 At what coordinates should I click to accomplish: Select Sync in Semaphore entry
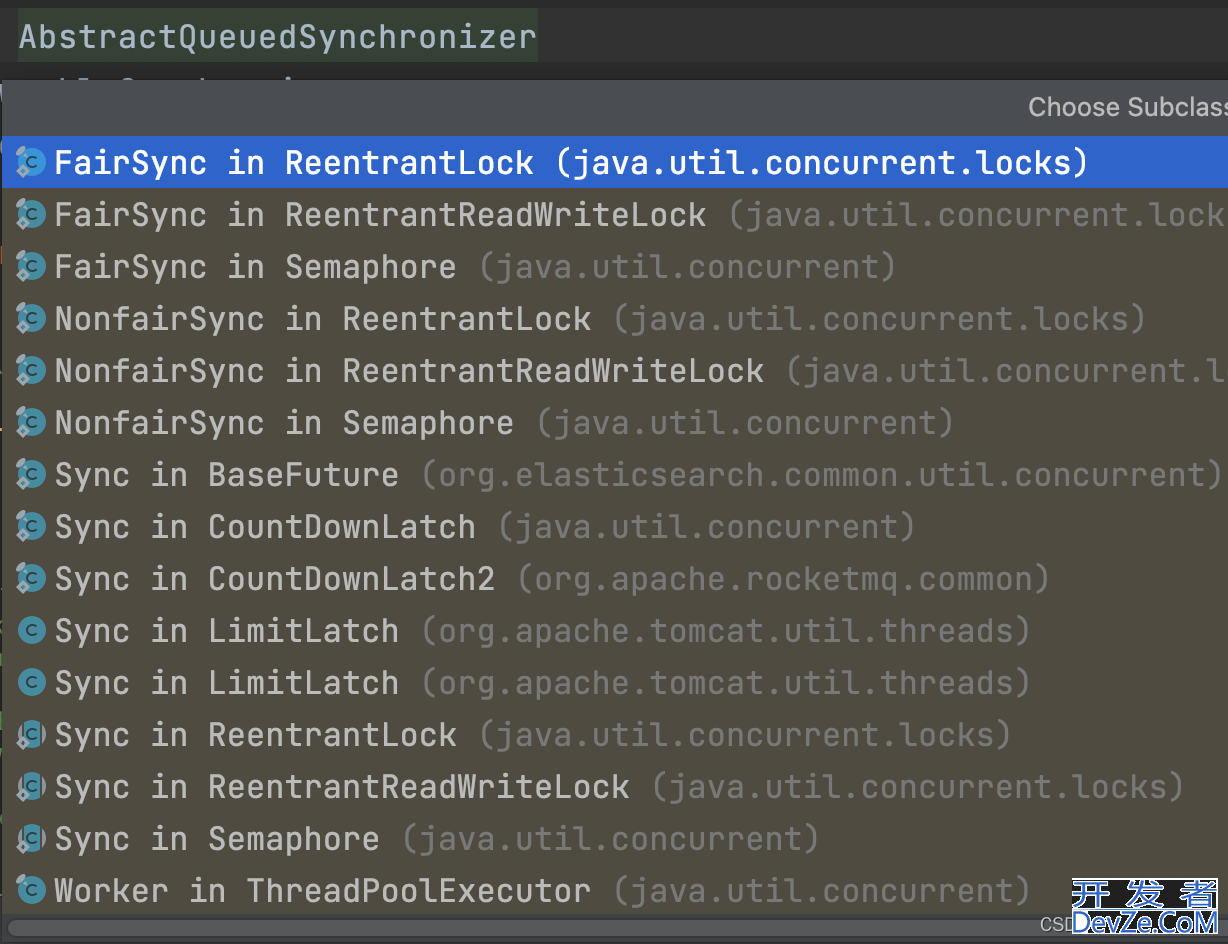(x=217, y=839)
